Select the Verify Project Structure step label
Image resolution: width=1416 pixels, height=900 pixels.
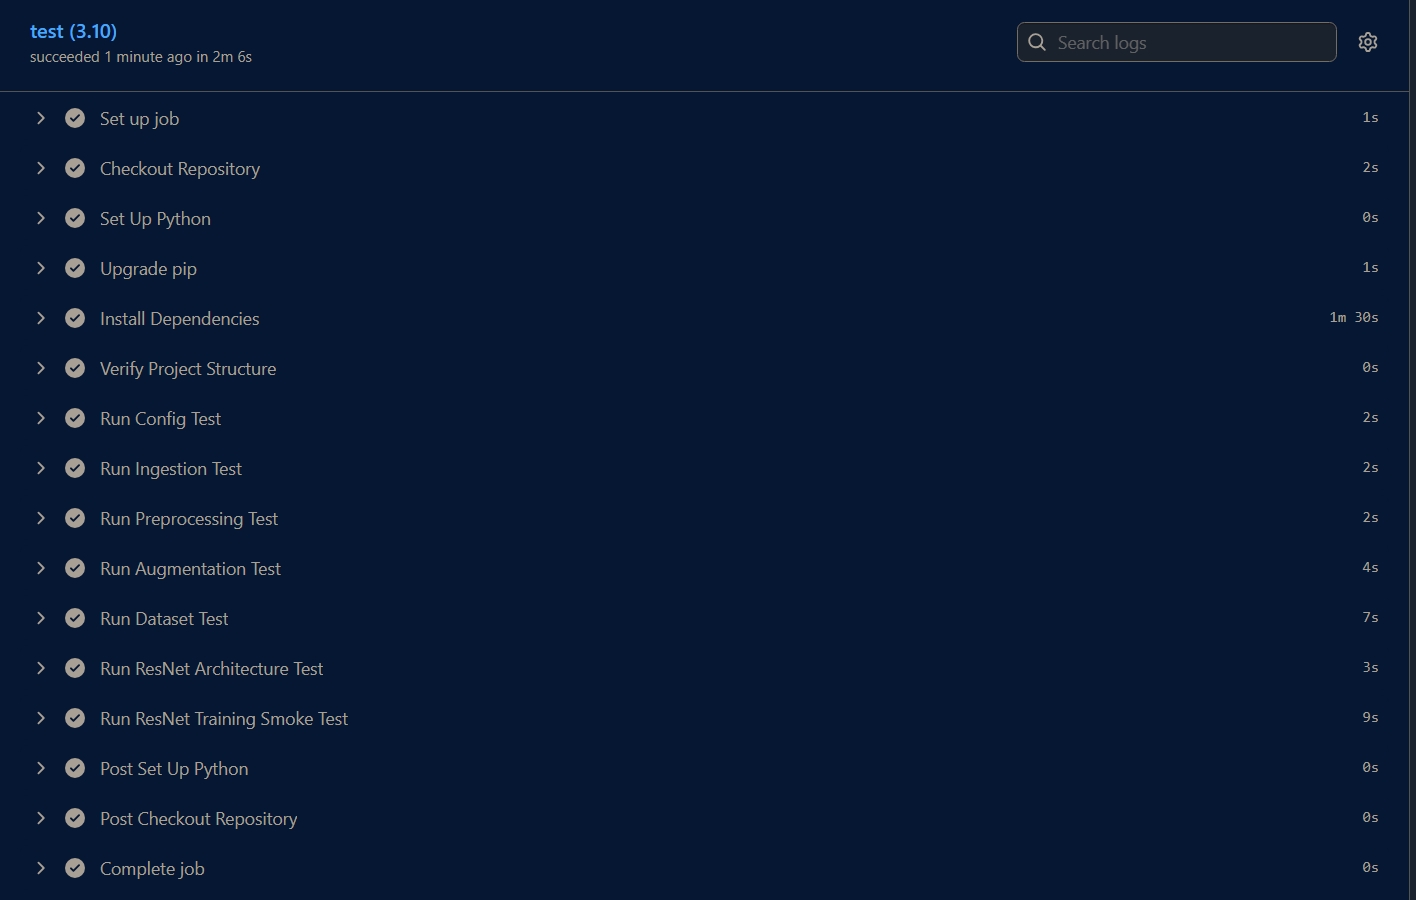click(188, 369)
